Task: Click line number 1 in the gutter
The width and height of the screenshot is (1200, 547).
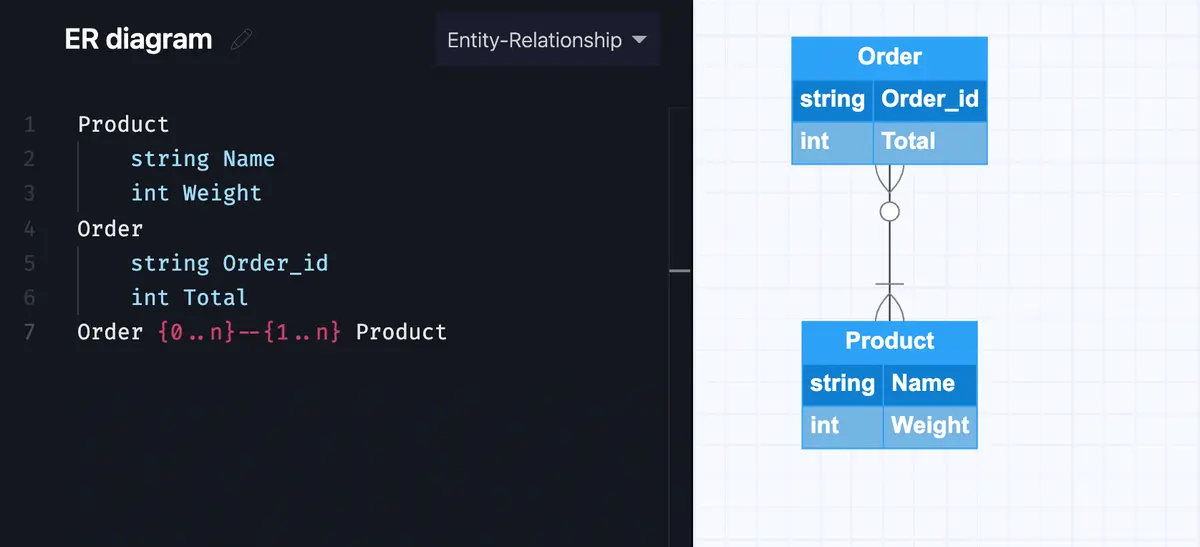Action: [x=29, y=125]
